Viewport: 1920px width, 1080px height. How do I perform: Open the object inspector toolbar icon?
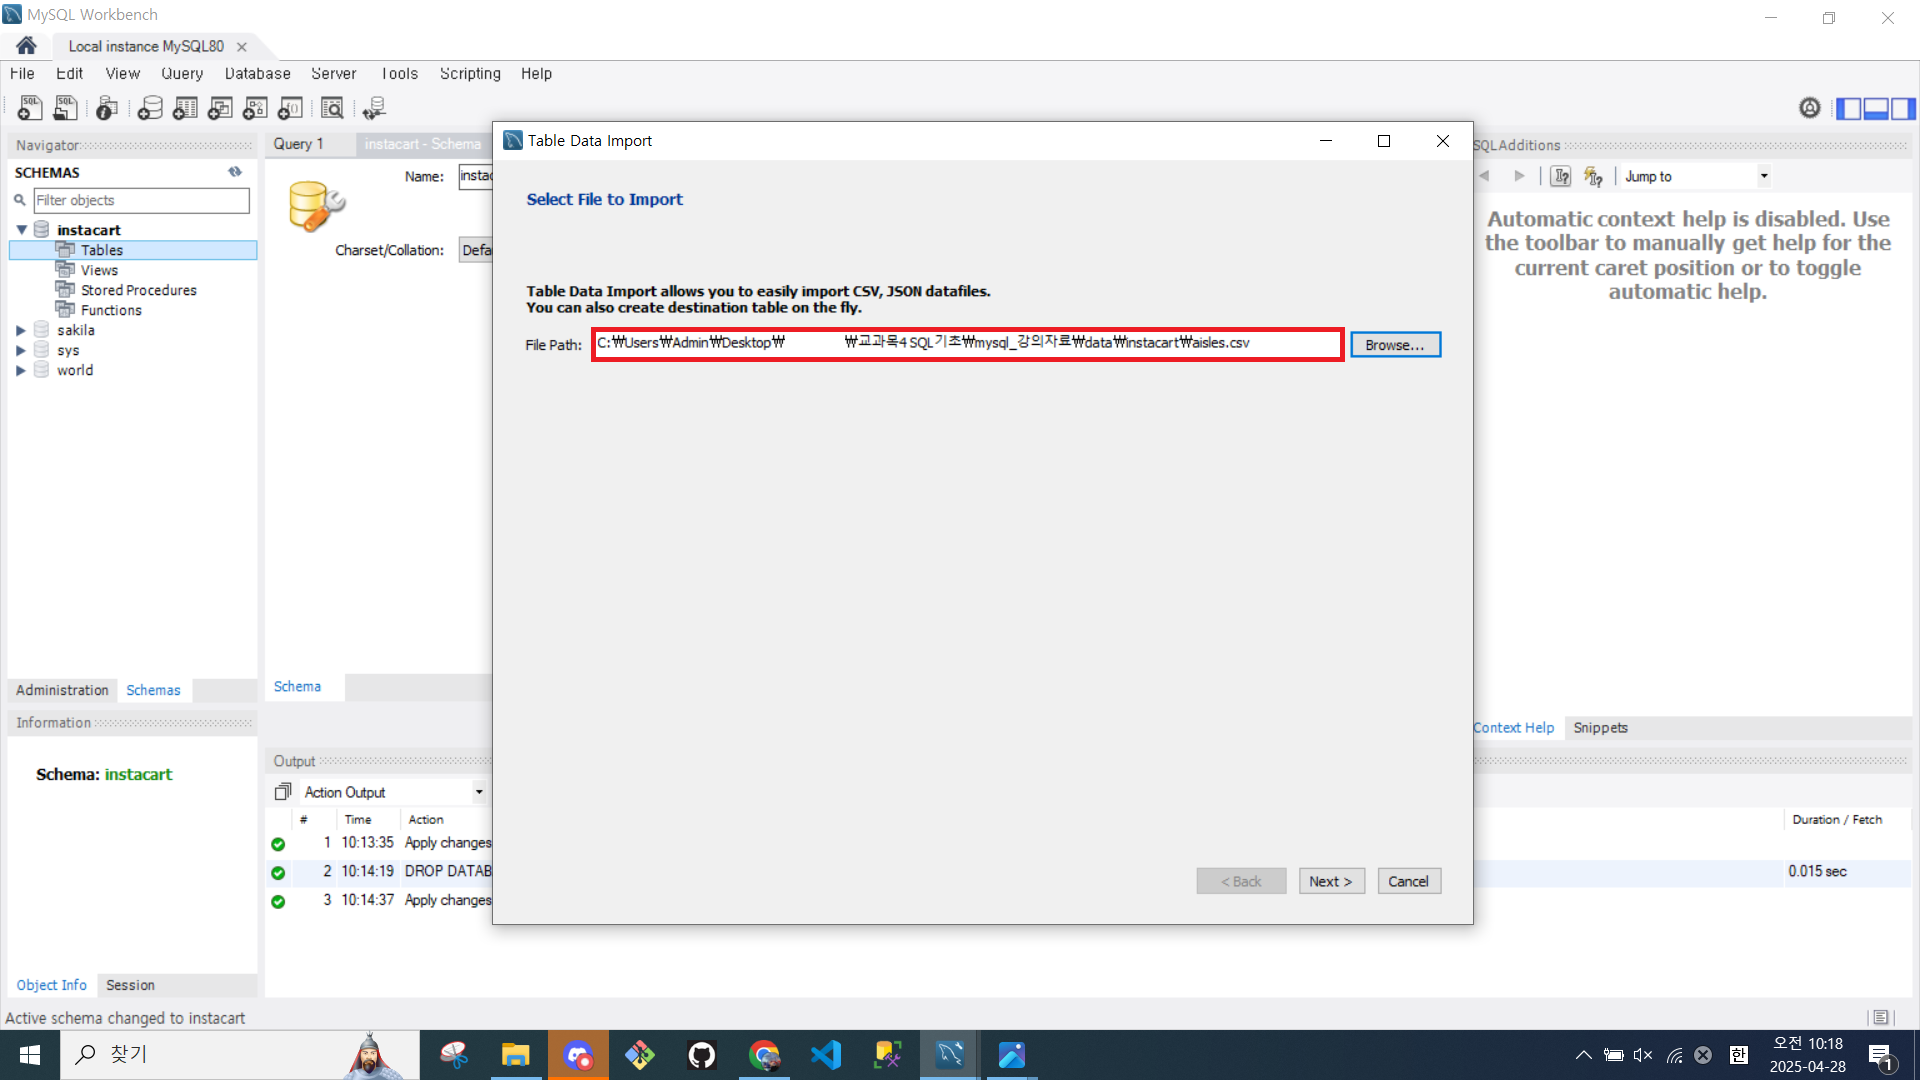[107, 108]
